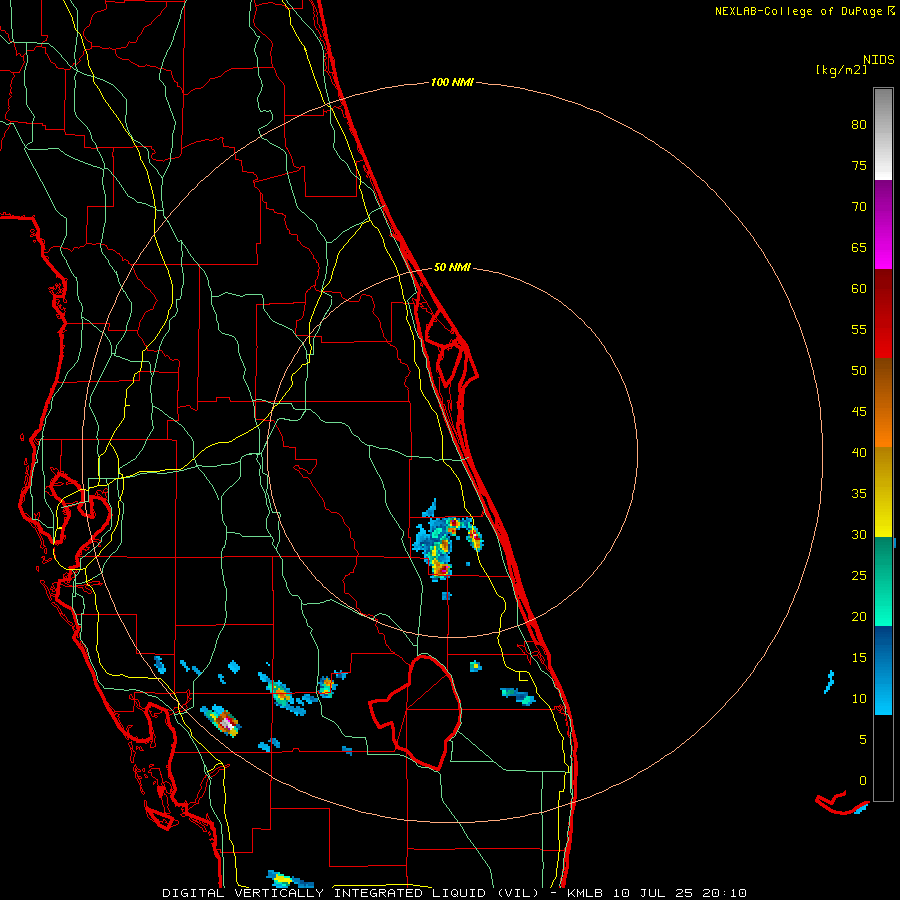Viewport: 900px width, 900px height.
Task: Click the 20 value on the scale
Action: pyautogui.click(x=859, y=617)
